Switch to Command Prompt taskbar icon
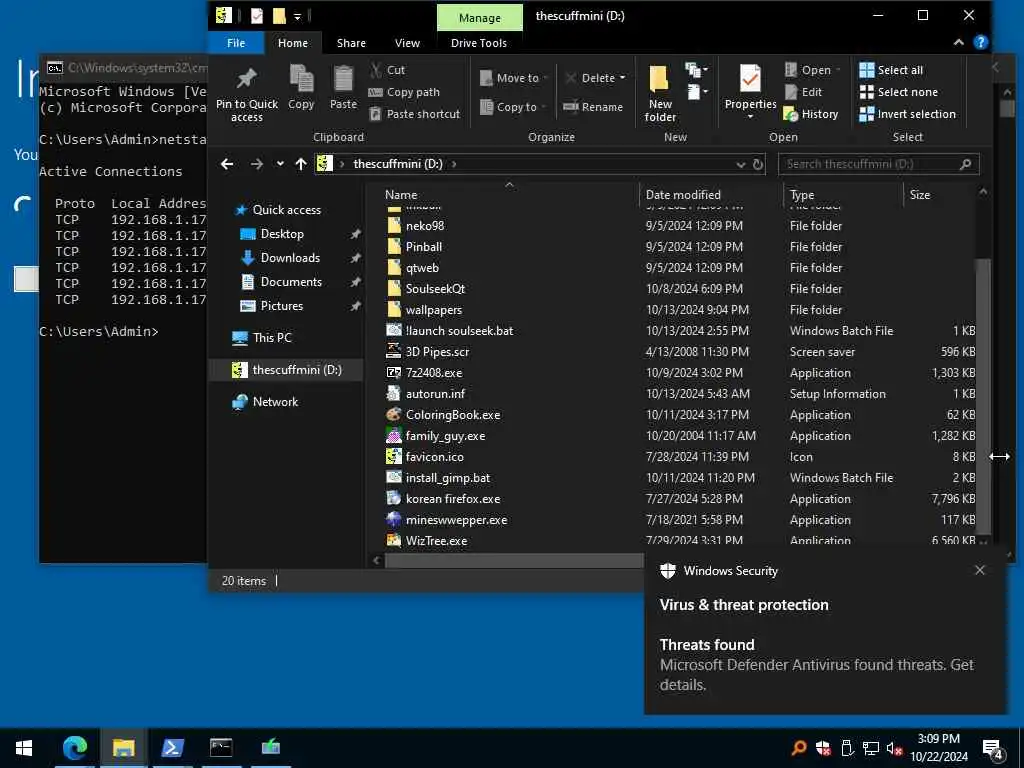Viewport: 1024px width, 768px height. tap(221, 747)
